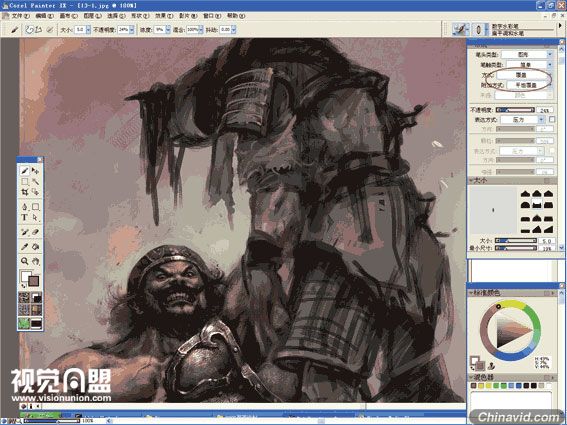Open the pattern selector in the toolbox

(24, 310)
